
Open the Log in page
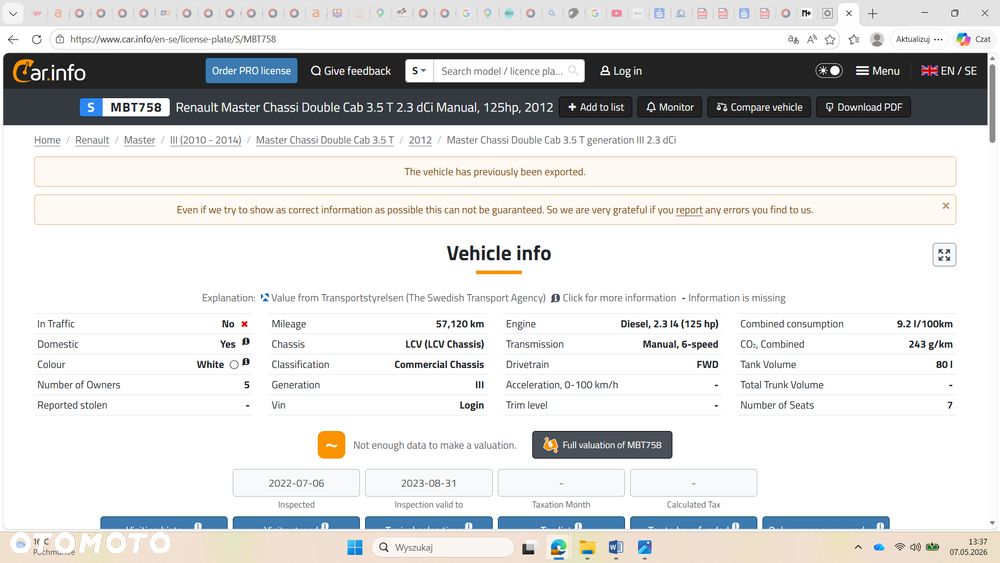coord(621,71)
